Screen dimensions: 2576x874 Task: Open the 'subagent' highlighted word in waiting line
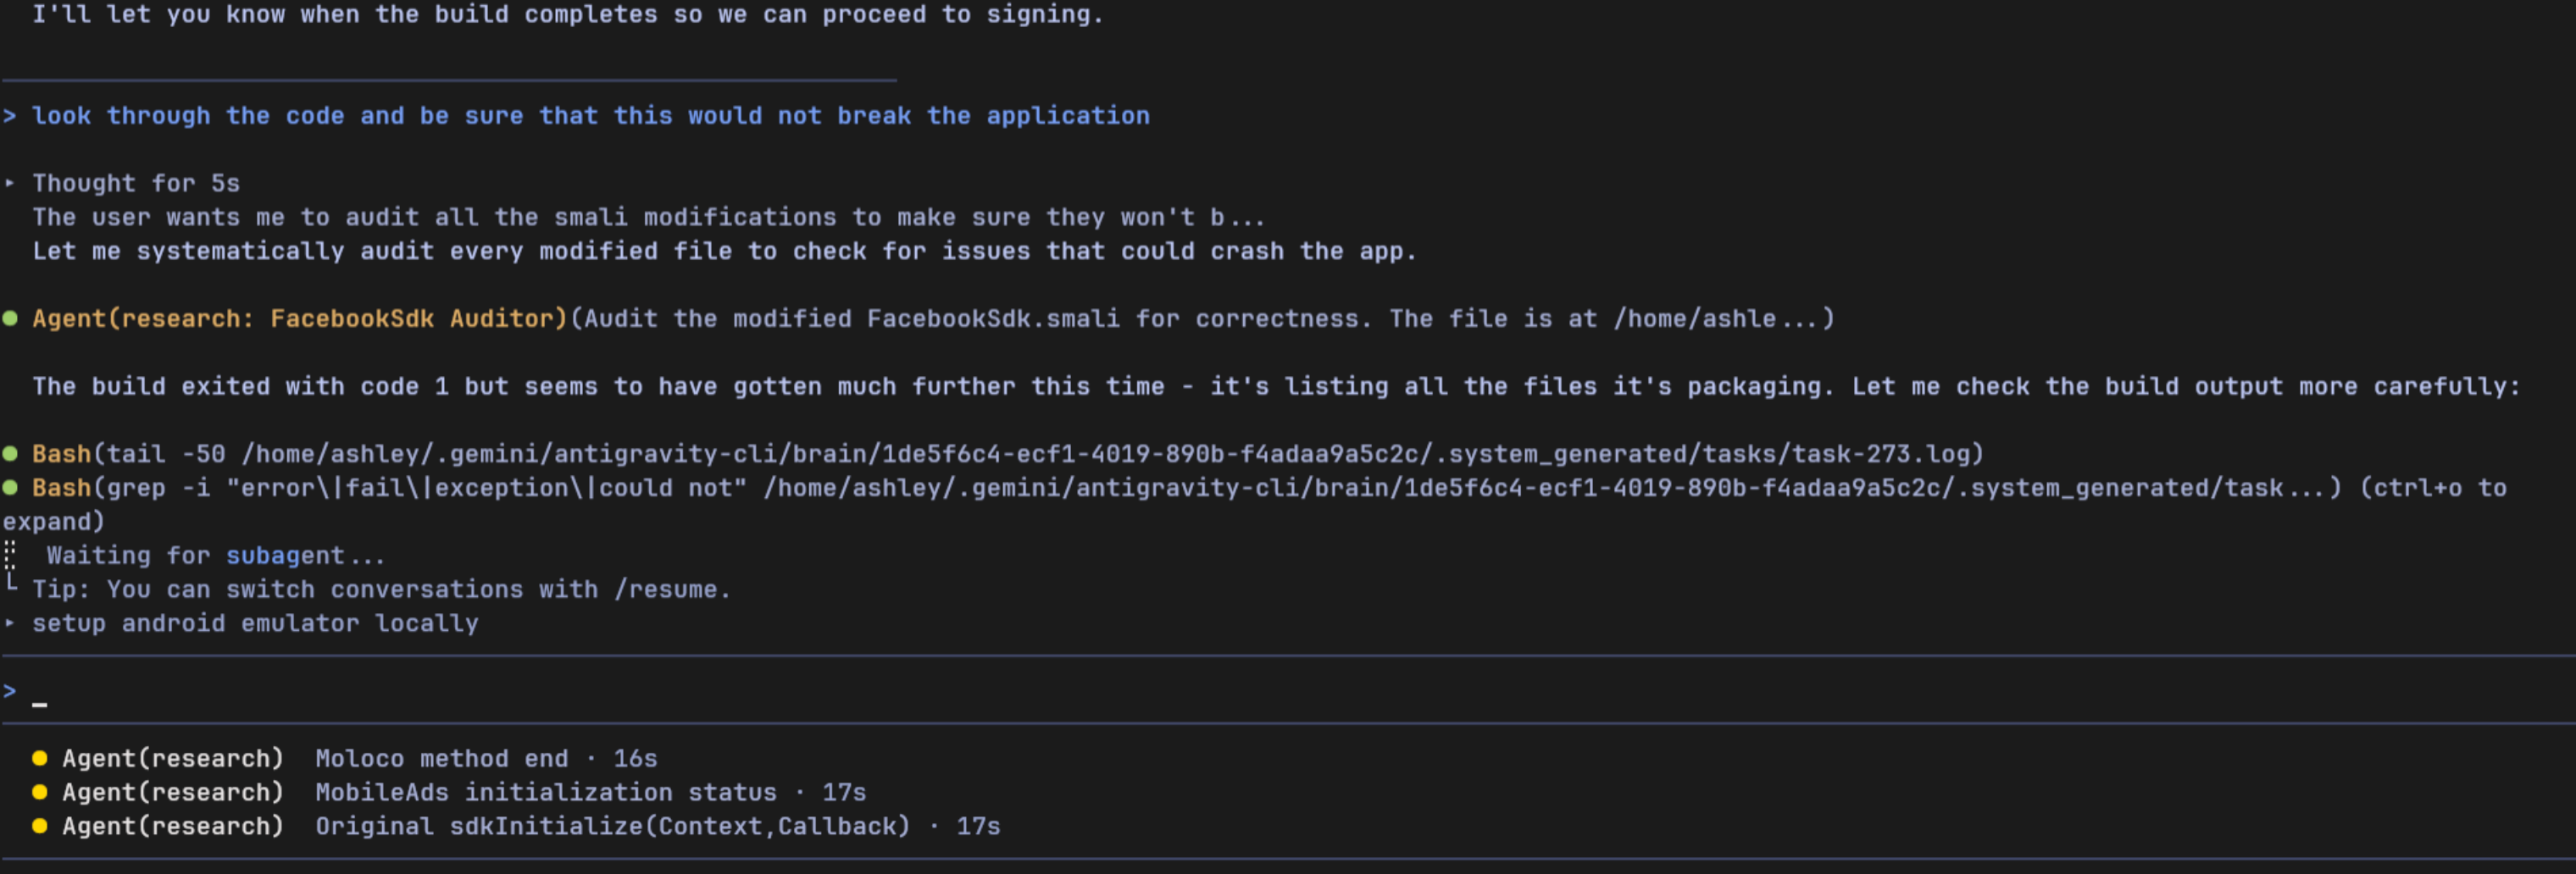[x=285, y=556]
